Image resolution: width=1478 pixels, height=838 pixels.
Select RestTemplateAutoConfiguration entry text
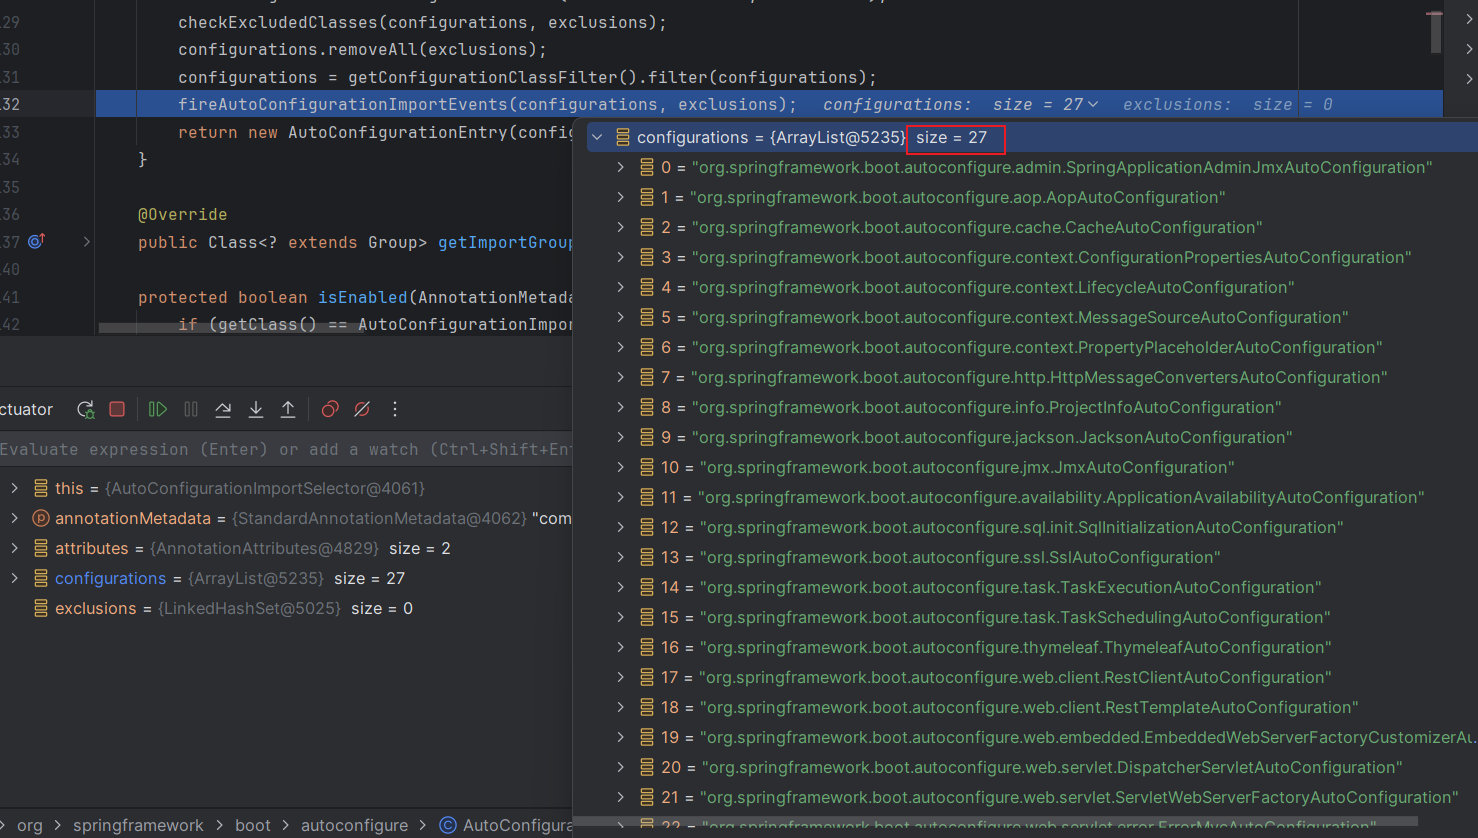pos(1029,707)
